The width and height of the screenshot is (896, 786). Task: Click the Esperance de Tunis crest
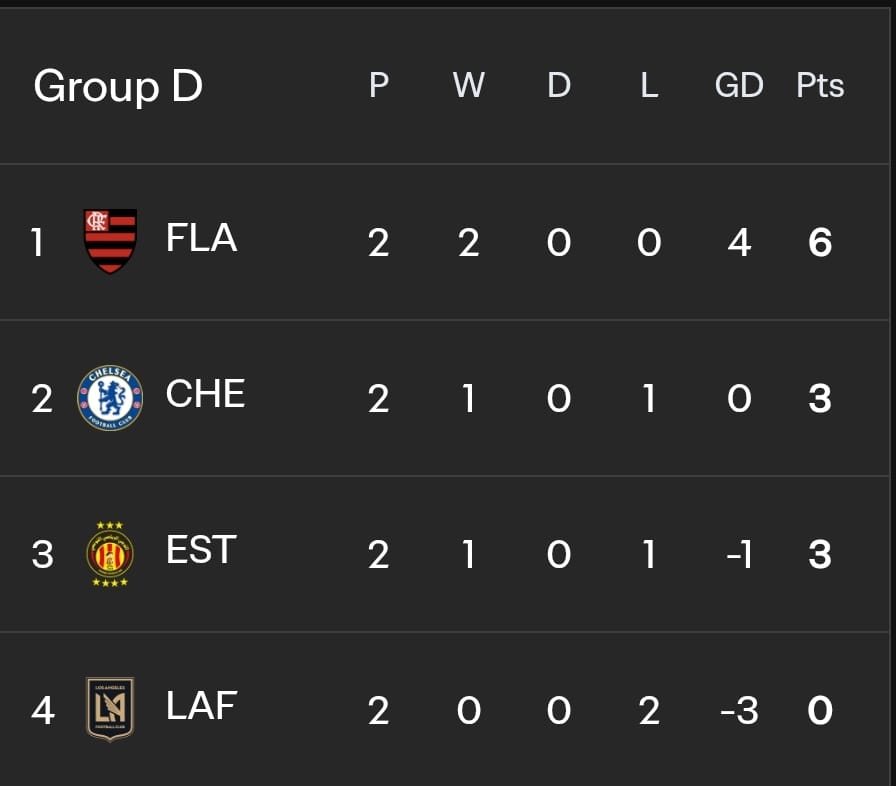click(x=110, y=554)
